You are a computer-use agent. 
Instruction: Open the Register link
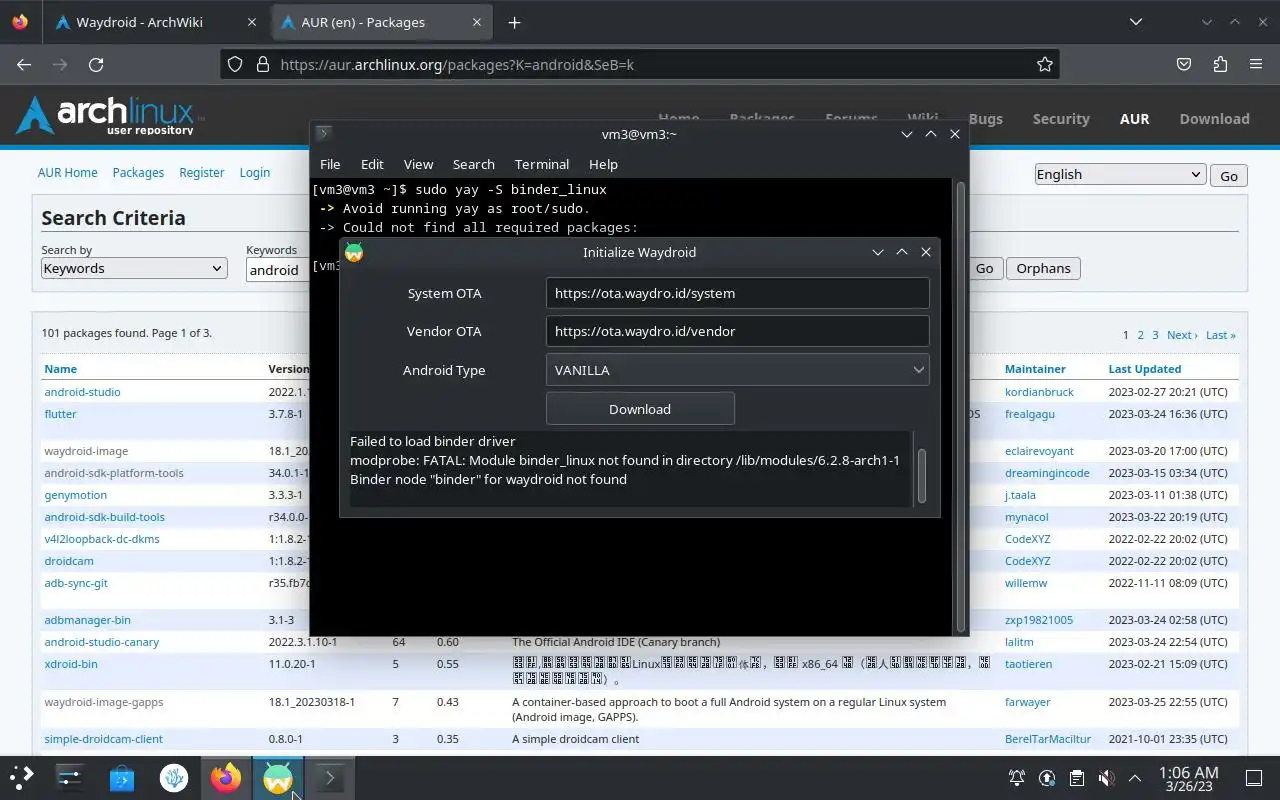(x=202, y=172)
